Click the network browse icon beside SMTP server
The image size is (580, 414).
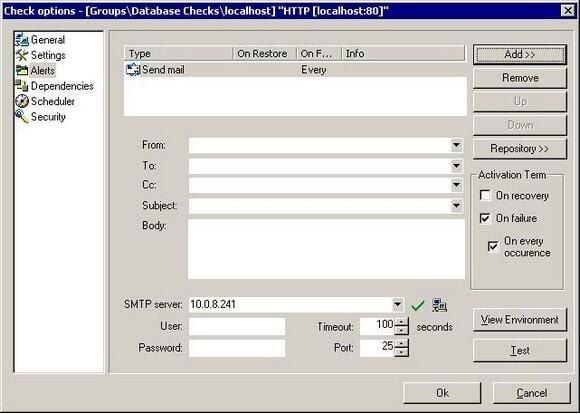[x=439, y=305]
